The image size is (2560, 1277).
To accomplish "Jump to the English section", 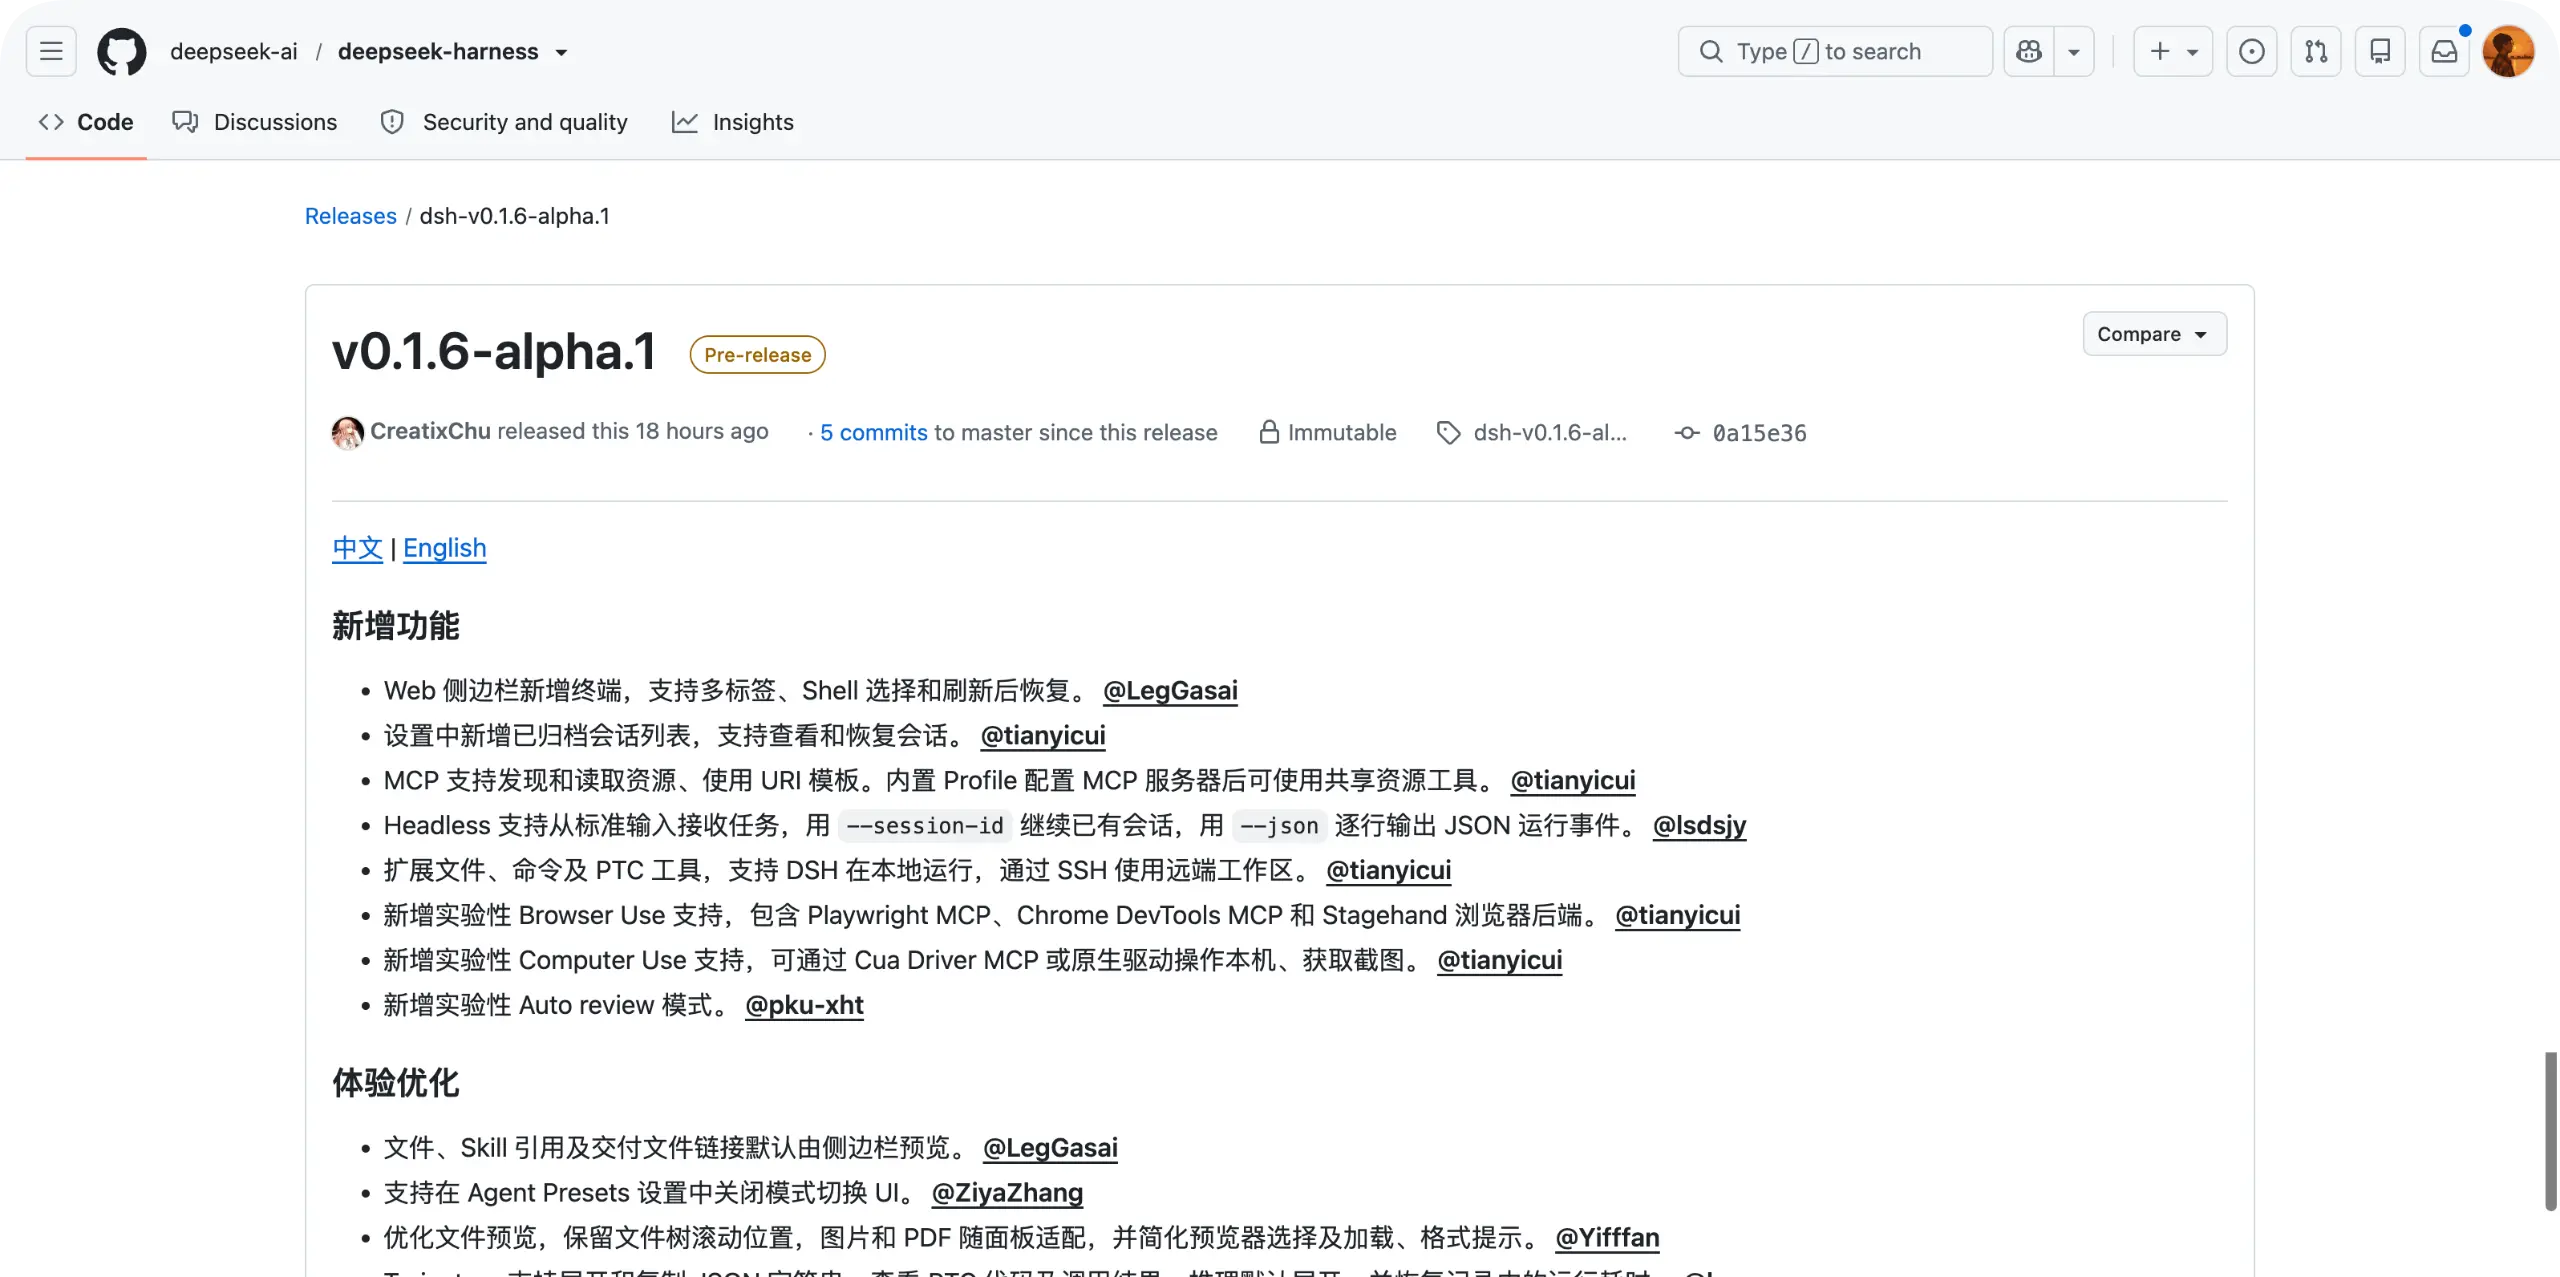I will 445,548.
